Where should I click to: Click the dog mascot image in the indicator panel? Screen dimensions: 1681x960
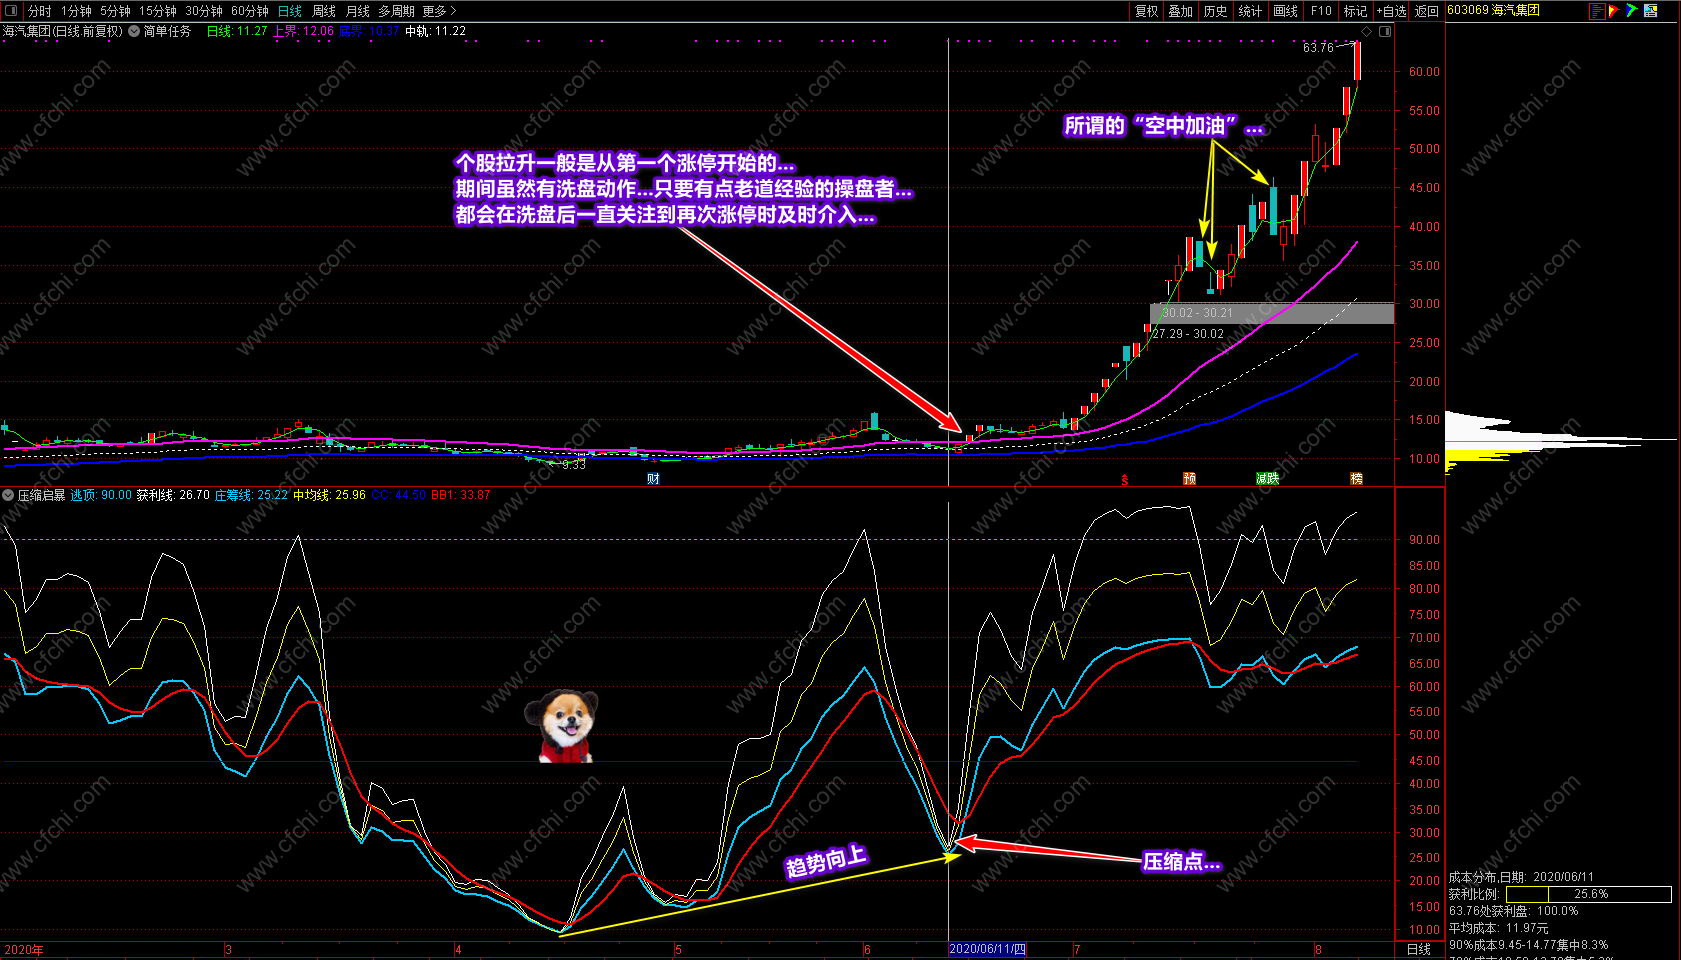(562, 726)
